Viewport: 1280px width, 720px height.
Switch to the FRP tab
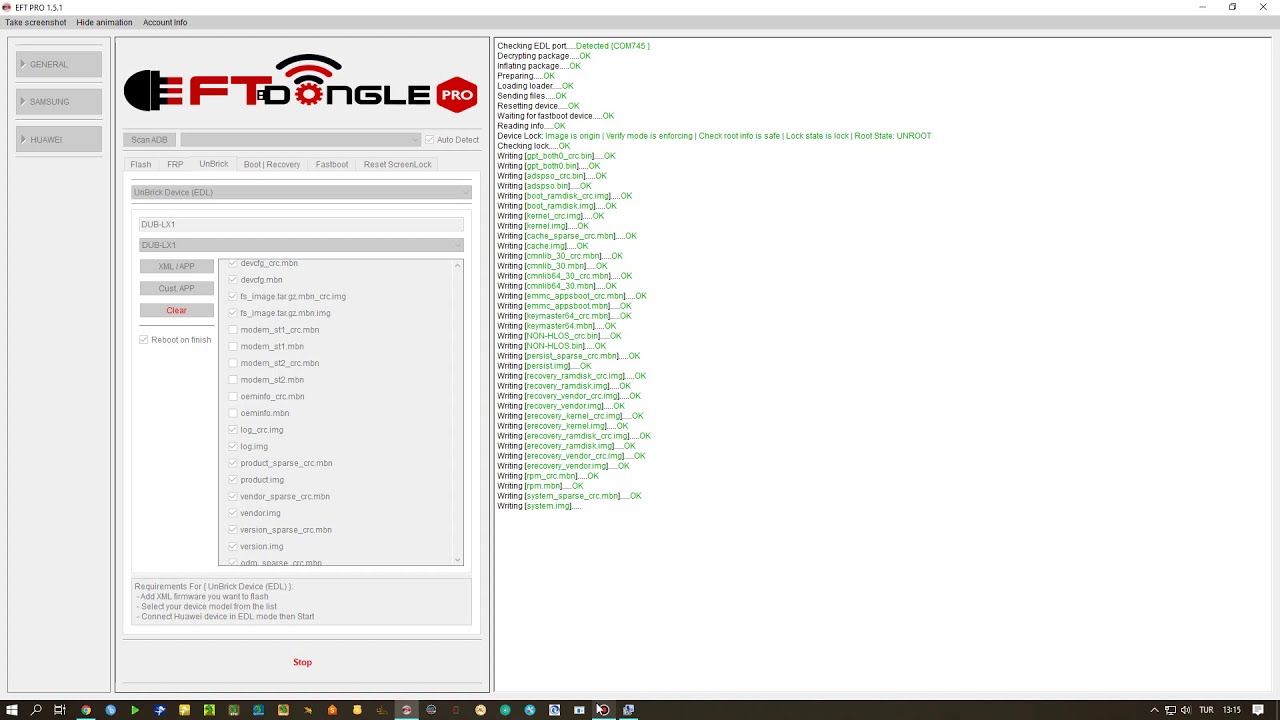[x=175, y=164]
